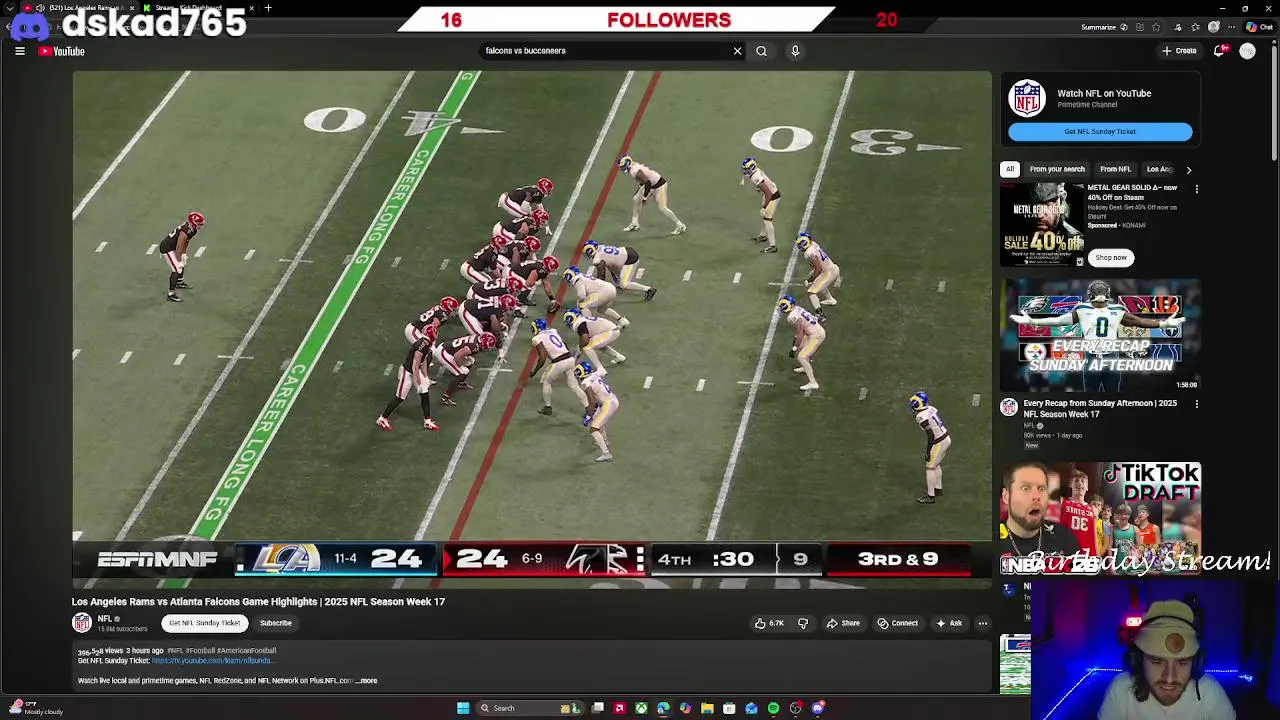Select From NFL filter chip
The image size is (1280, 720).
(x=1115, y=169)
